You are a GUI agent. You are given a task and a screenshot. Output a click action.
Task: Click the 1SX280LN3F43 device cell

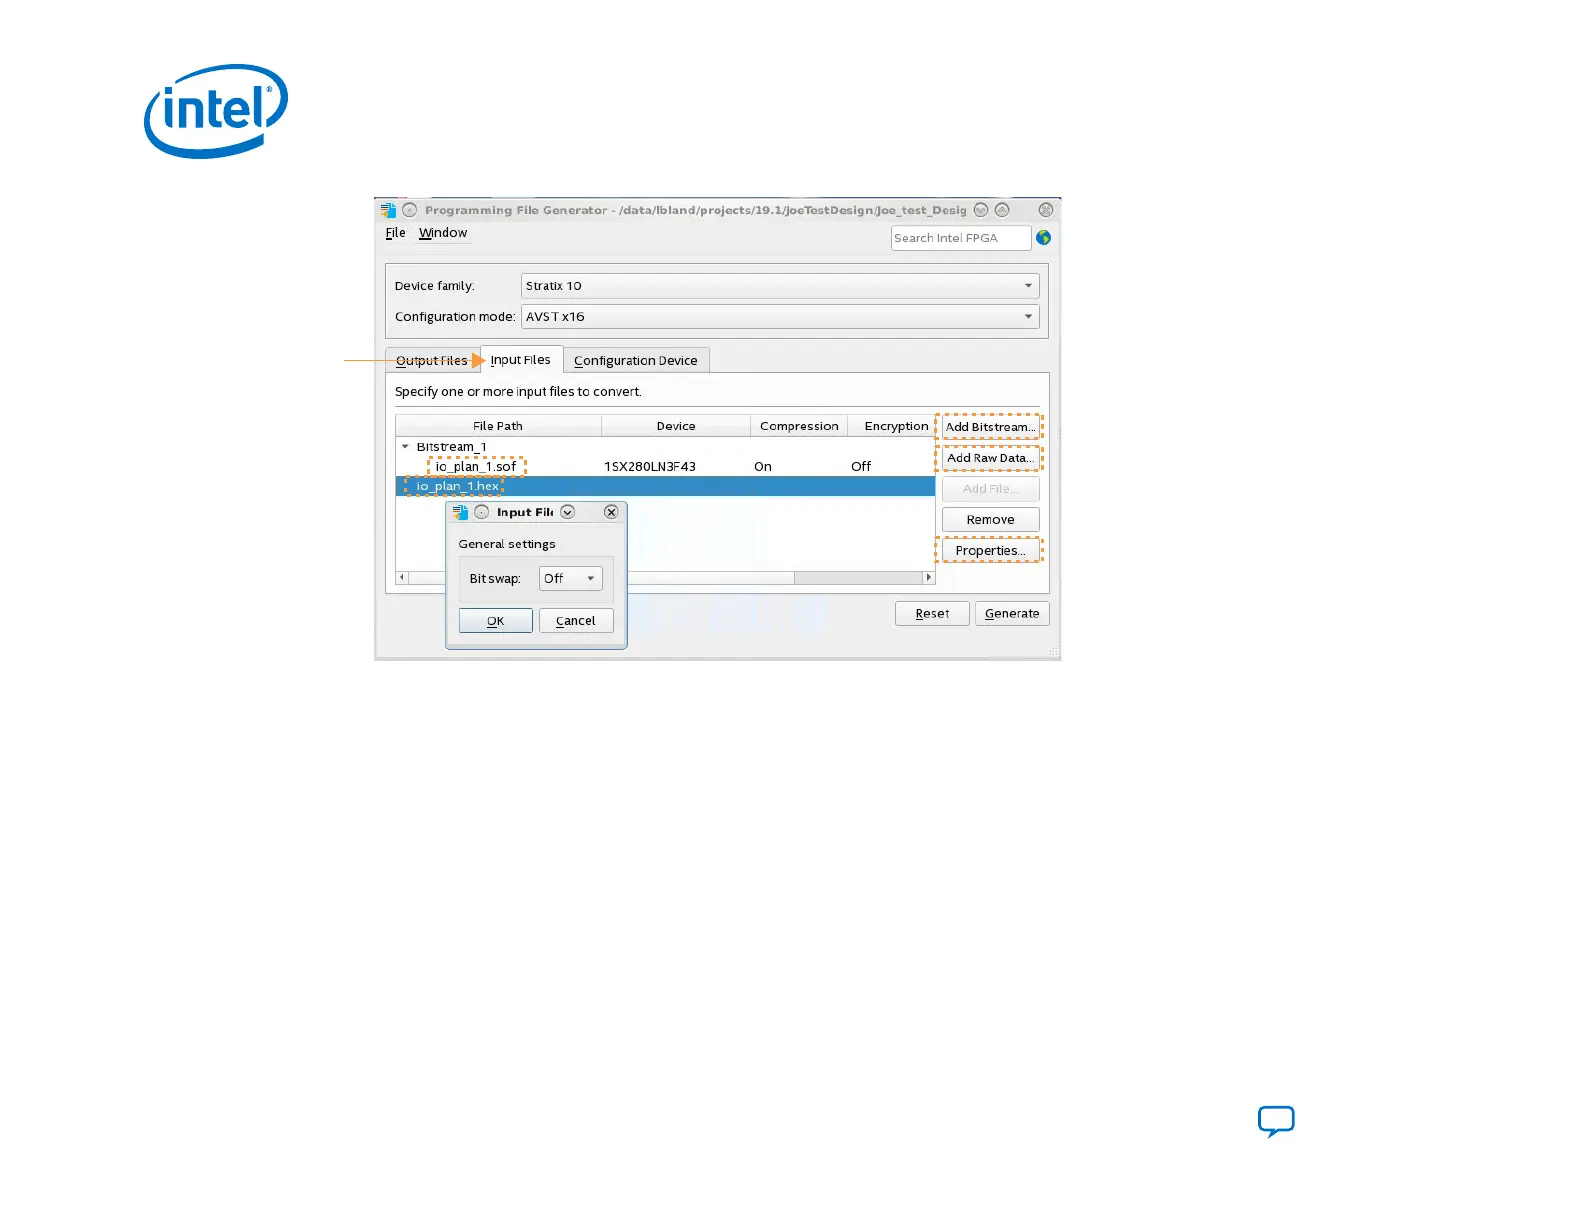coord(650,467)
